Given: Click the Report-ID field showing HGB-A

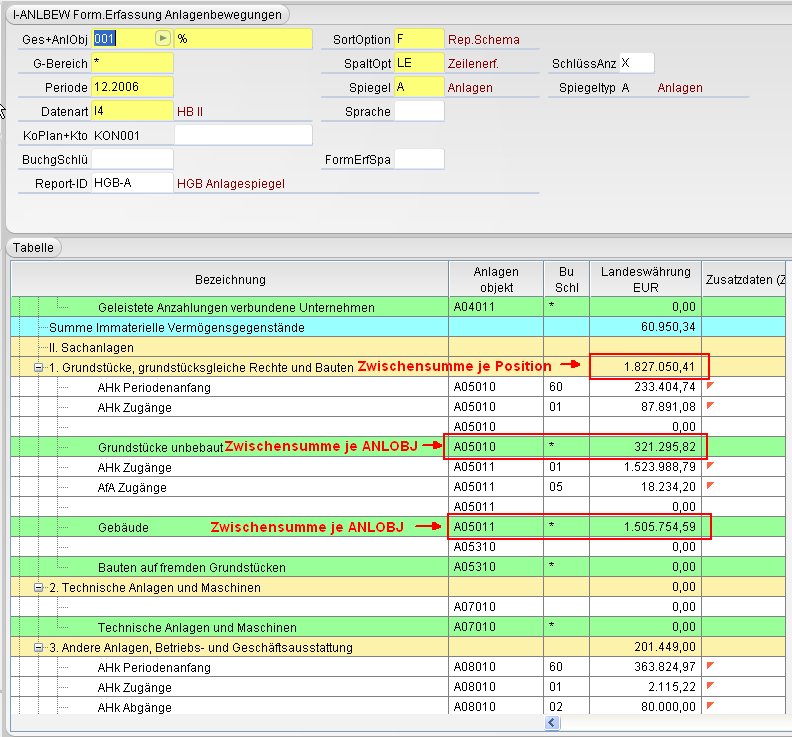Looking at the screenshot, I should point(132,183).
